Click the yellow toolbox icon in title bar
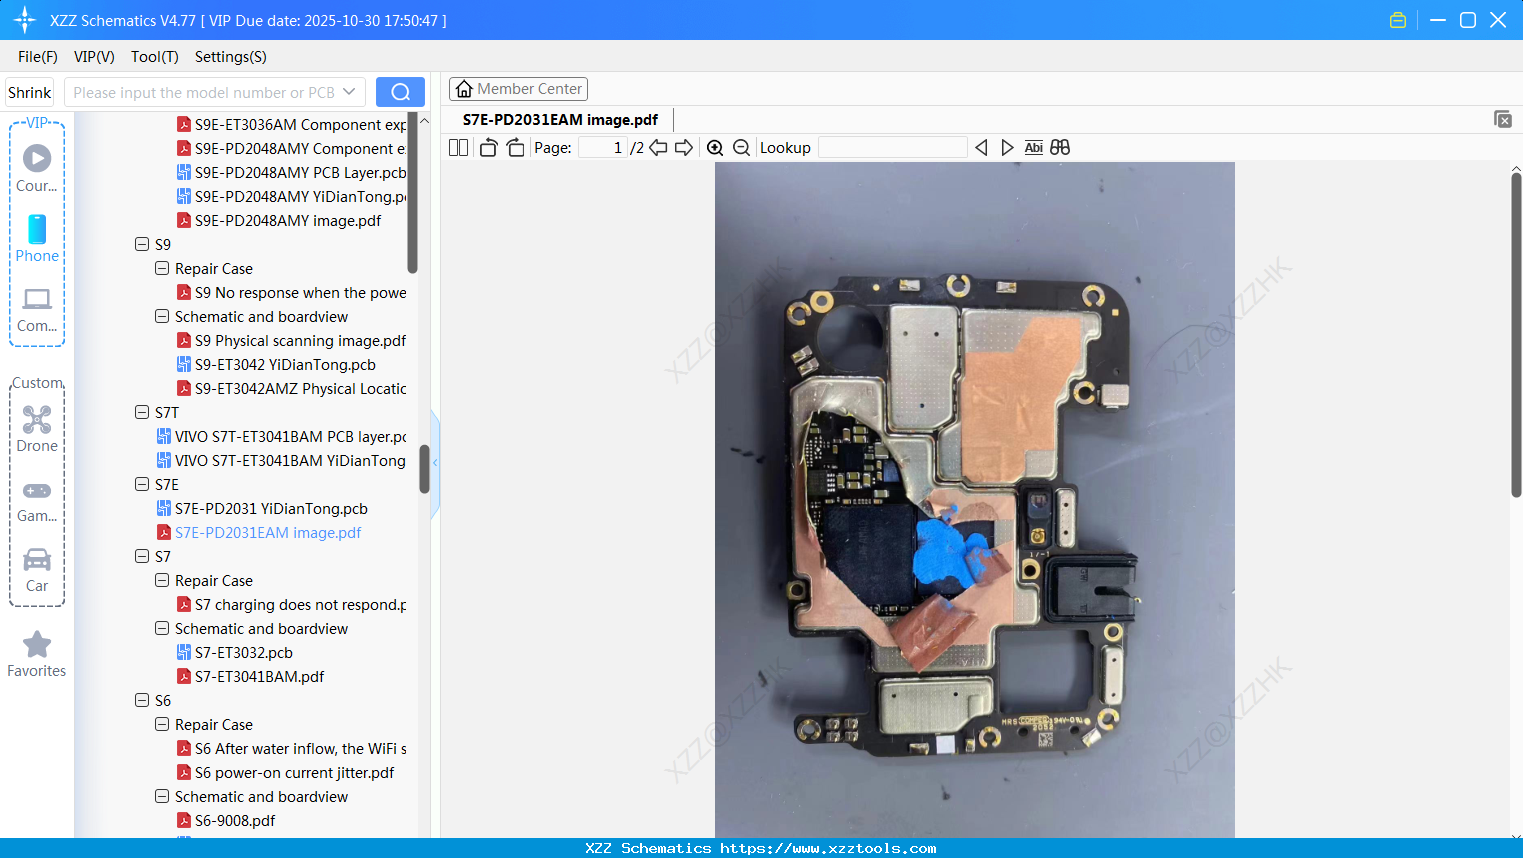1523x858 pixels. pyautogui.click(x=1398, y=20)
